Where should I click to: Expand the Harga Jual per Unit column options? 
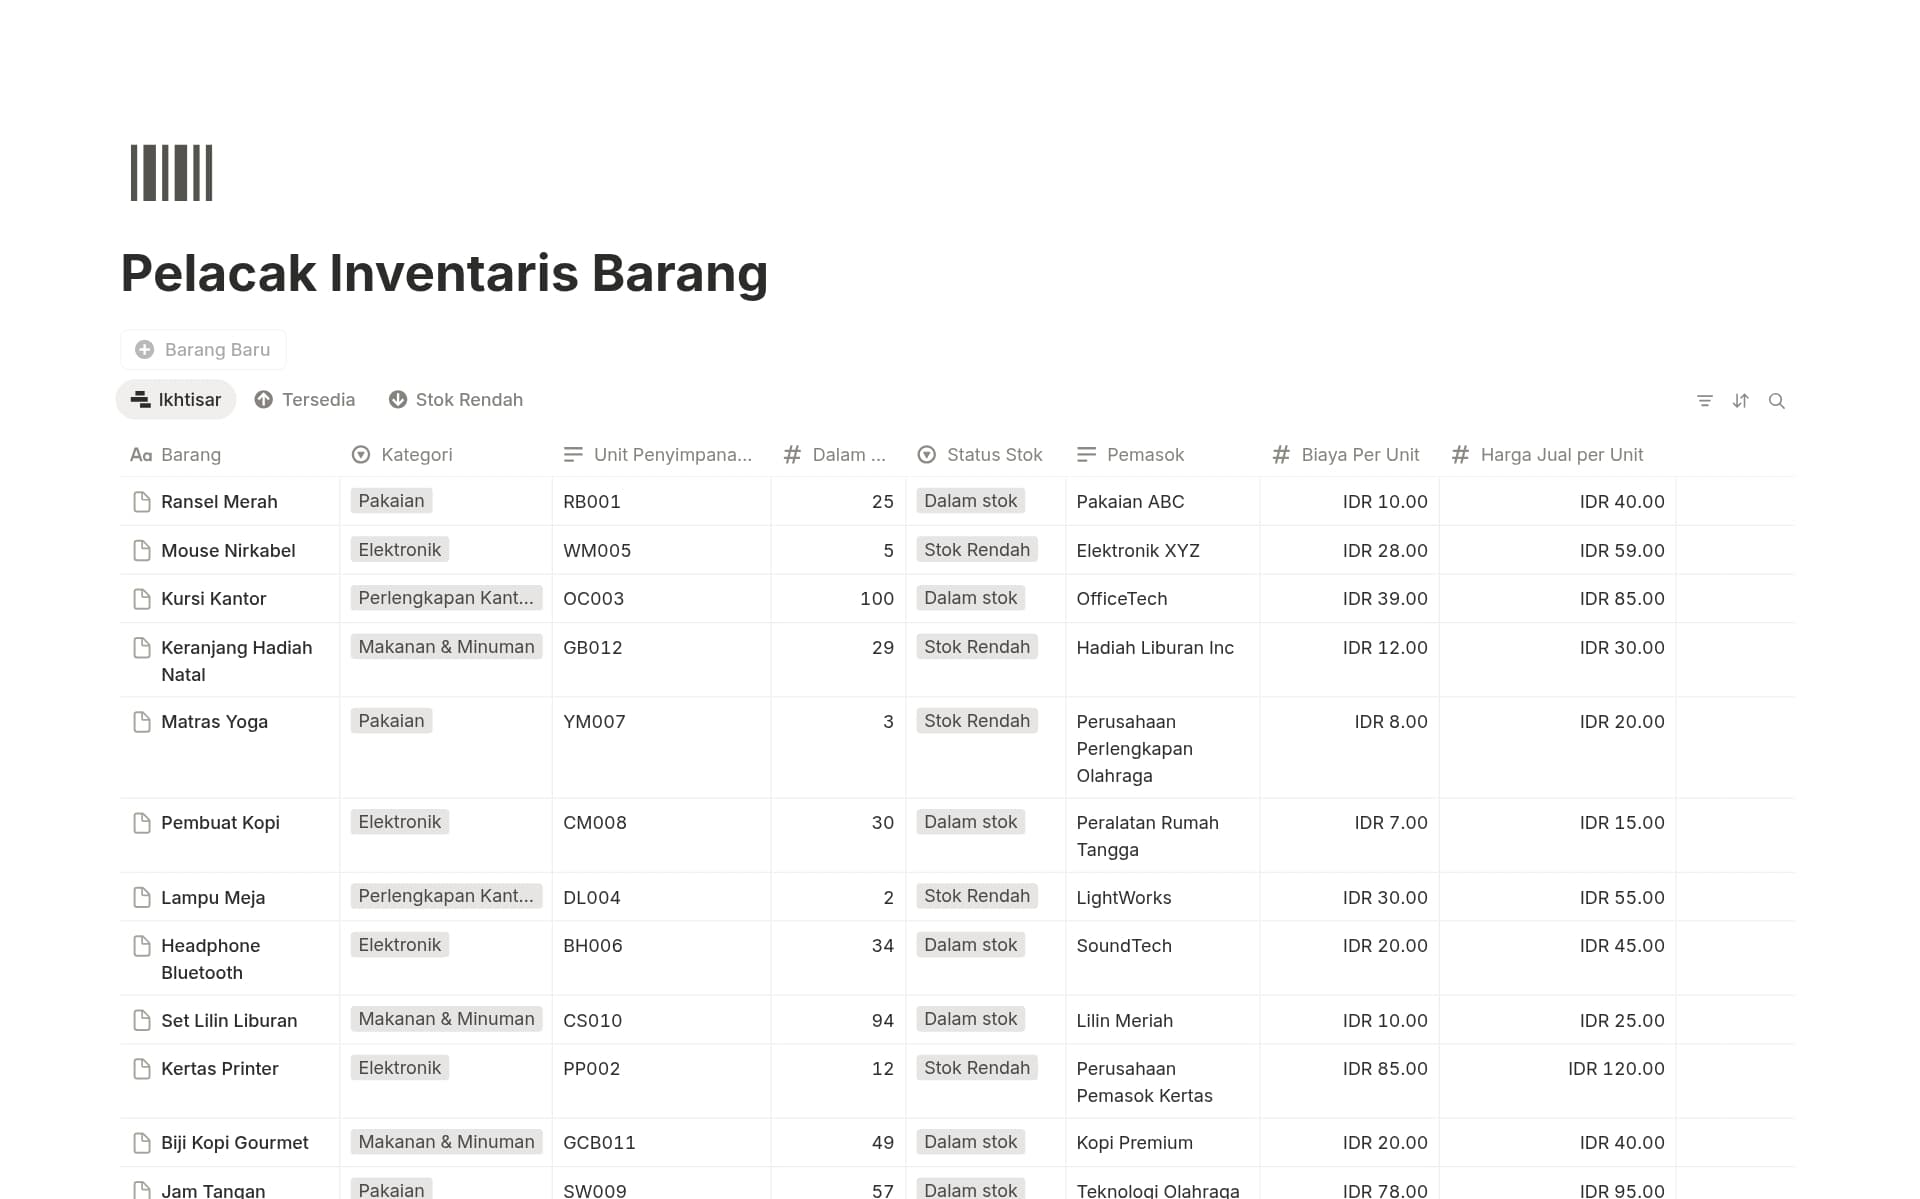click(1560, 455)
